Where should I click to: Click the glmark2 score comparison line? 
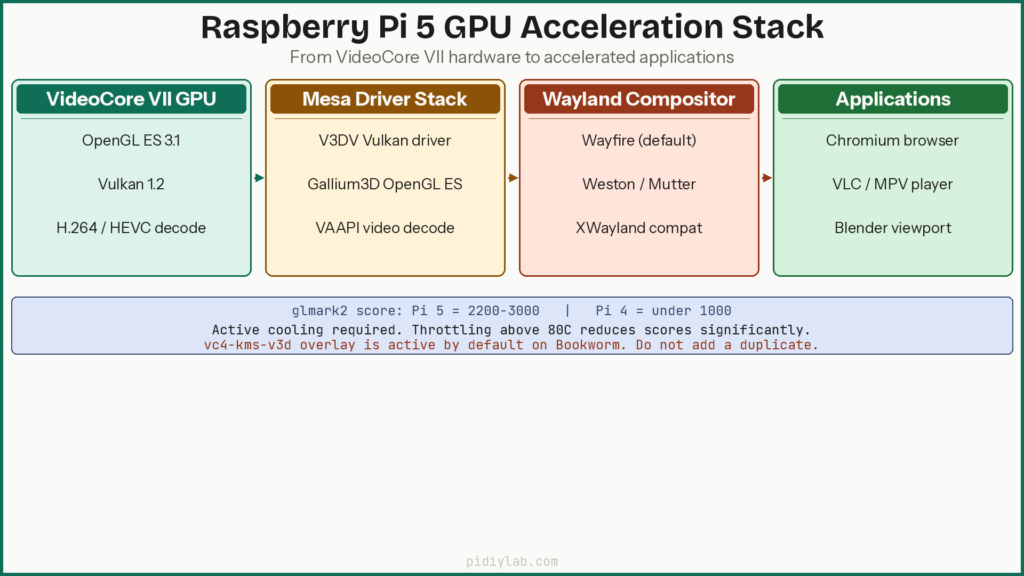(x=512, y=310)
